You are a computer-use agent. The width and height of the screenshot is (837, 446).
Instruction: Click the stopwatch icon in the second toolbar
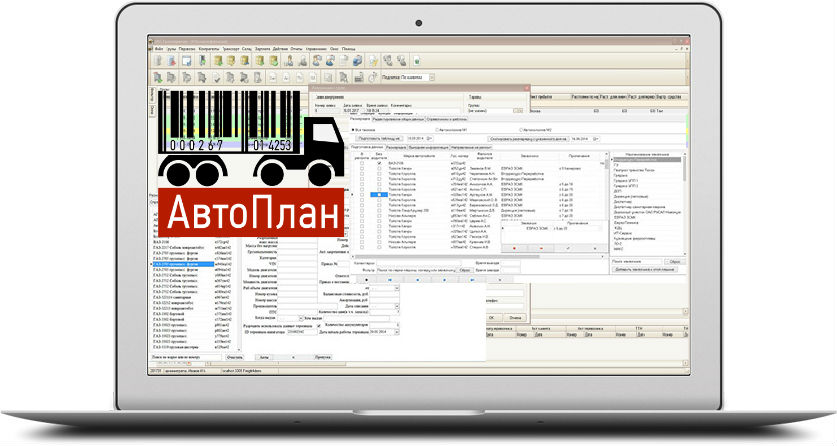click(x=373, y=77)
